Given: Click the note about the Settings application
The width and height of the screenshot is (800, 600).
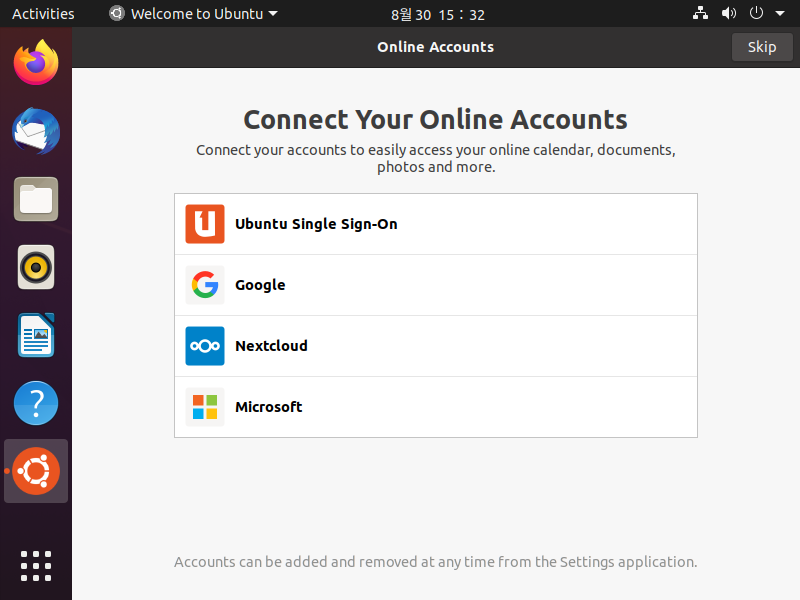Looking at the screenshot, I should point(436,562).
